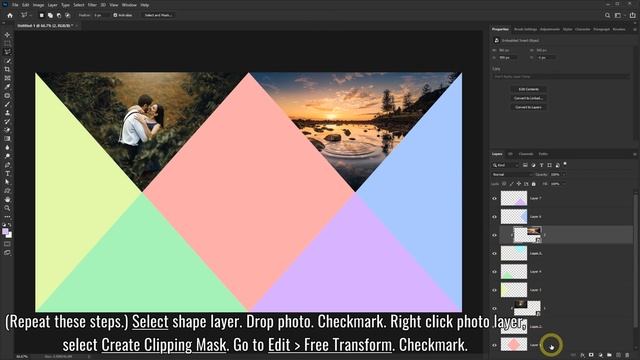Select the Polygonal Lasso tool

(7, 52)
